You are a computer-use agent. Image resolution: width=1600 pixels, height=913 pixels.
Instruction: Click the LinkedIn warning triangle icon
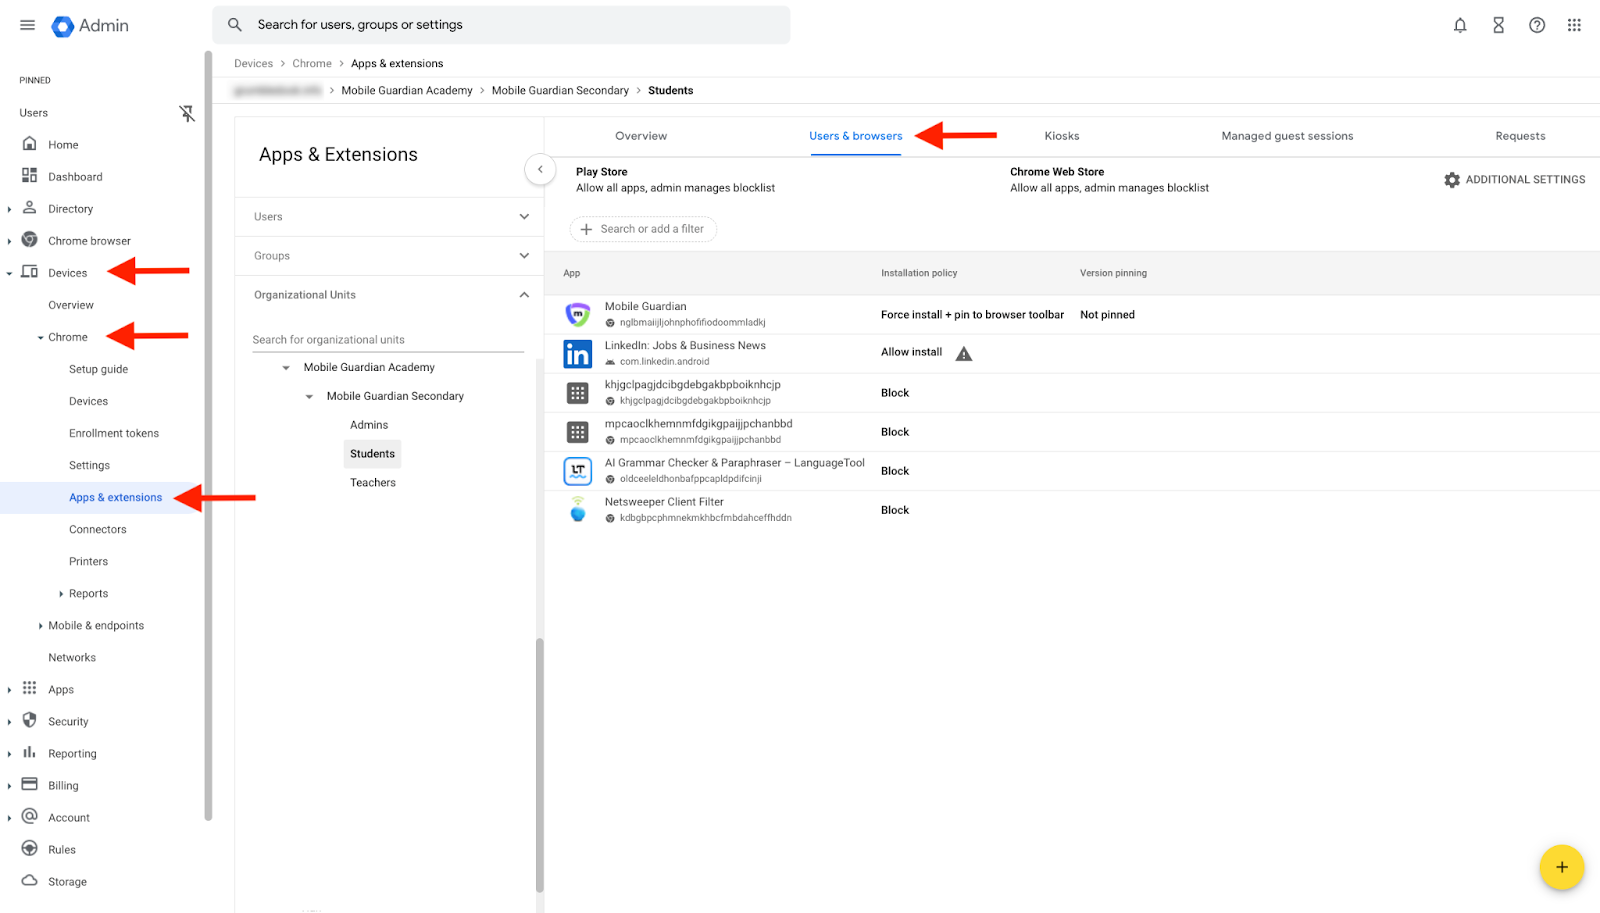pyautogui.click(x=964, y=353)
